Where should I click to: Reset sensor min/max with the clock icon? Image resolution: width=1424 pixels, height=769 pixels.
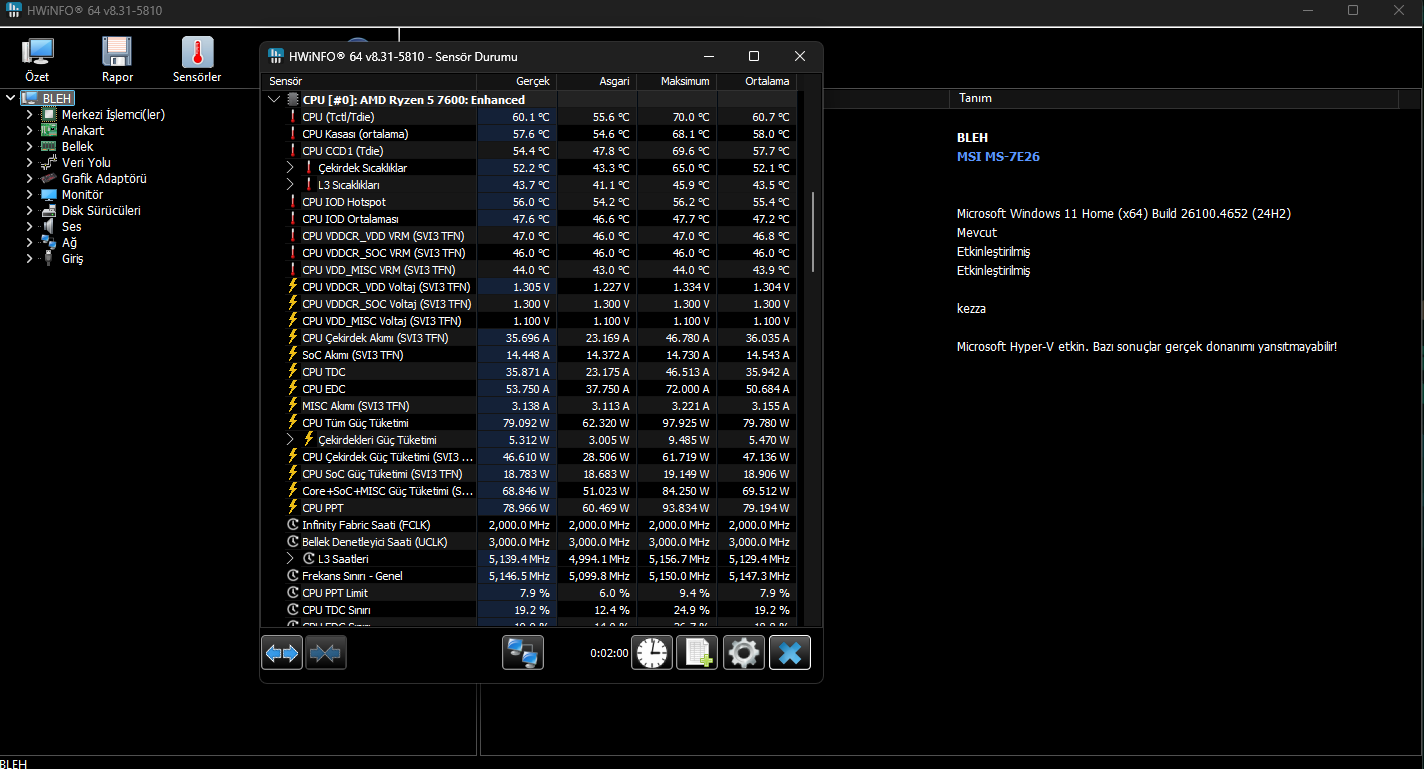click(652, 653)
